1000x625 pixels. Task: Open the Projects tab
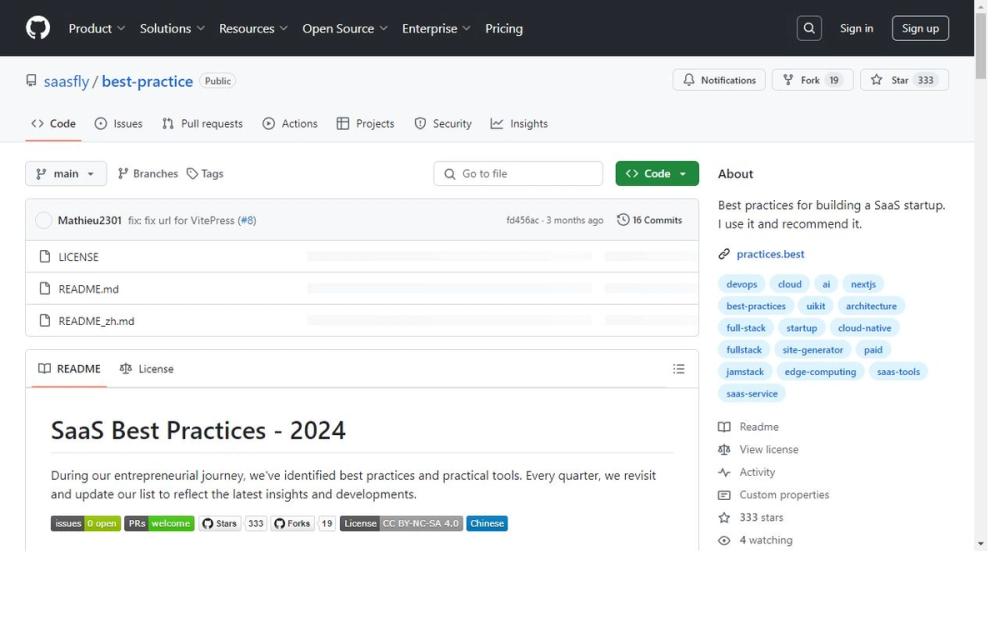pyautogui.click(x=365, y=124)
